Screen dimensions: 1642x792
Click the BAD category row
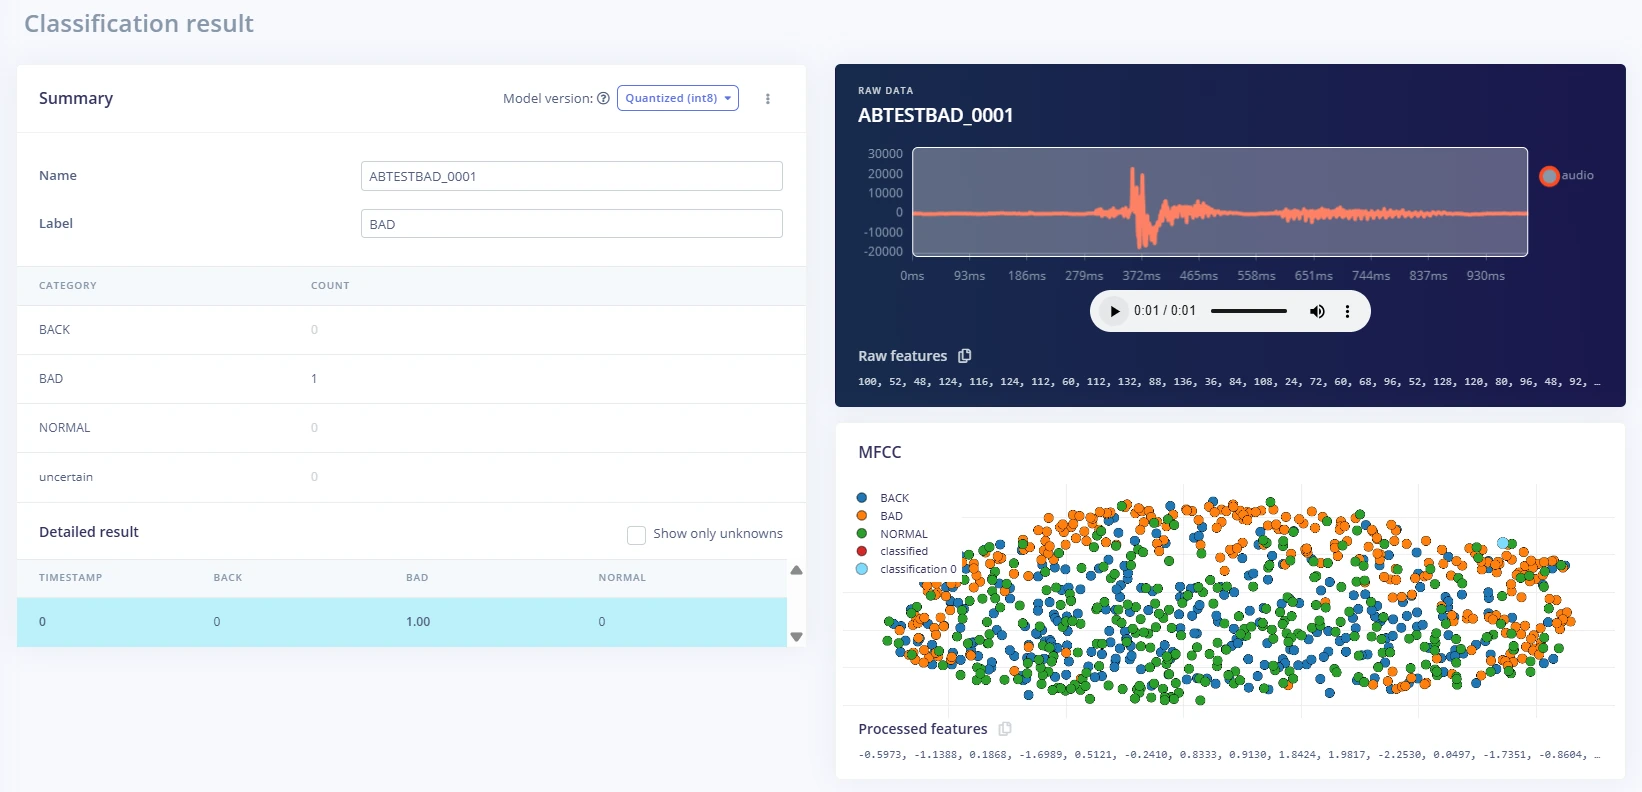411,379
